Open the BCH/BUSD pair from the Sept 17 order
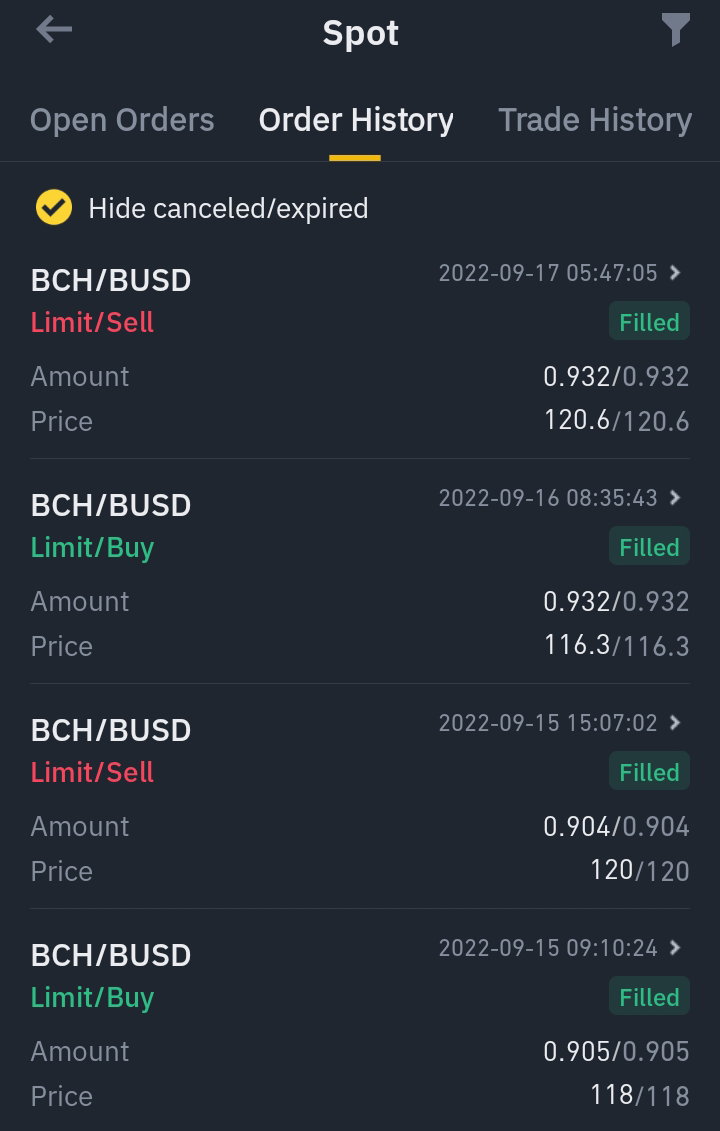The image size is (720, 1131). pos(110,280)
